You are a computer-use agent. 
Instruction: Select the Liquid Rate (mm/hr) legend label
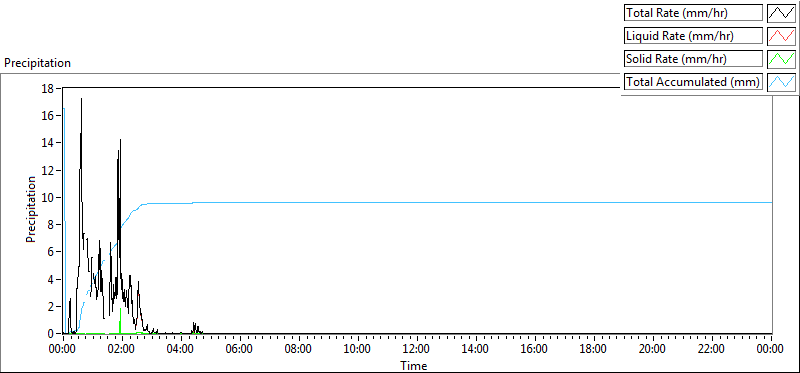pyautogui.click(x=693, y=36)
